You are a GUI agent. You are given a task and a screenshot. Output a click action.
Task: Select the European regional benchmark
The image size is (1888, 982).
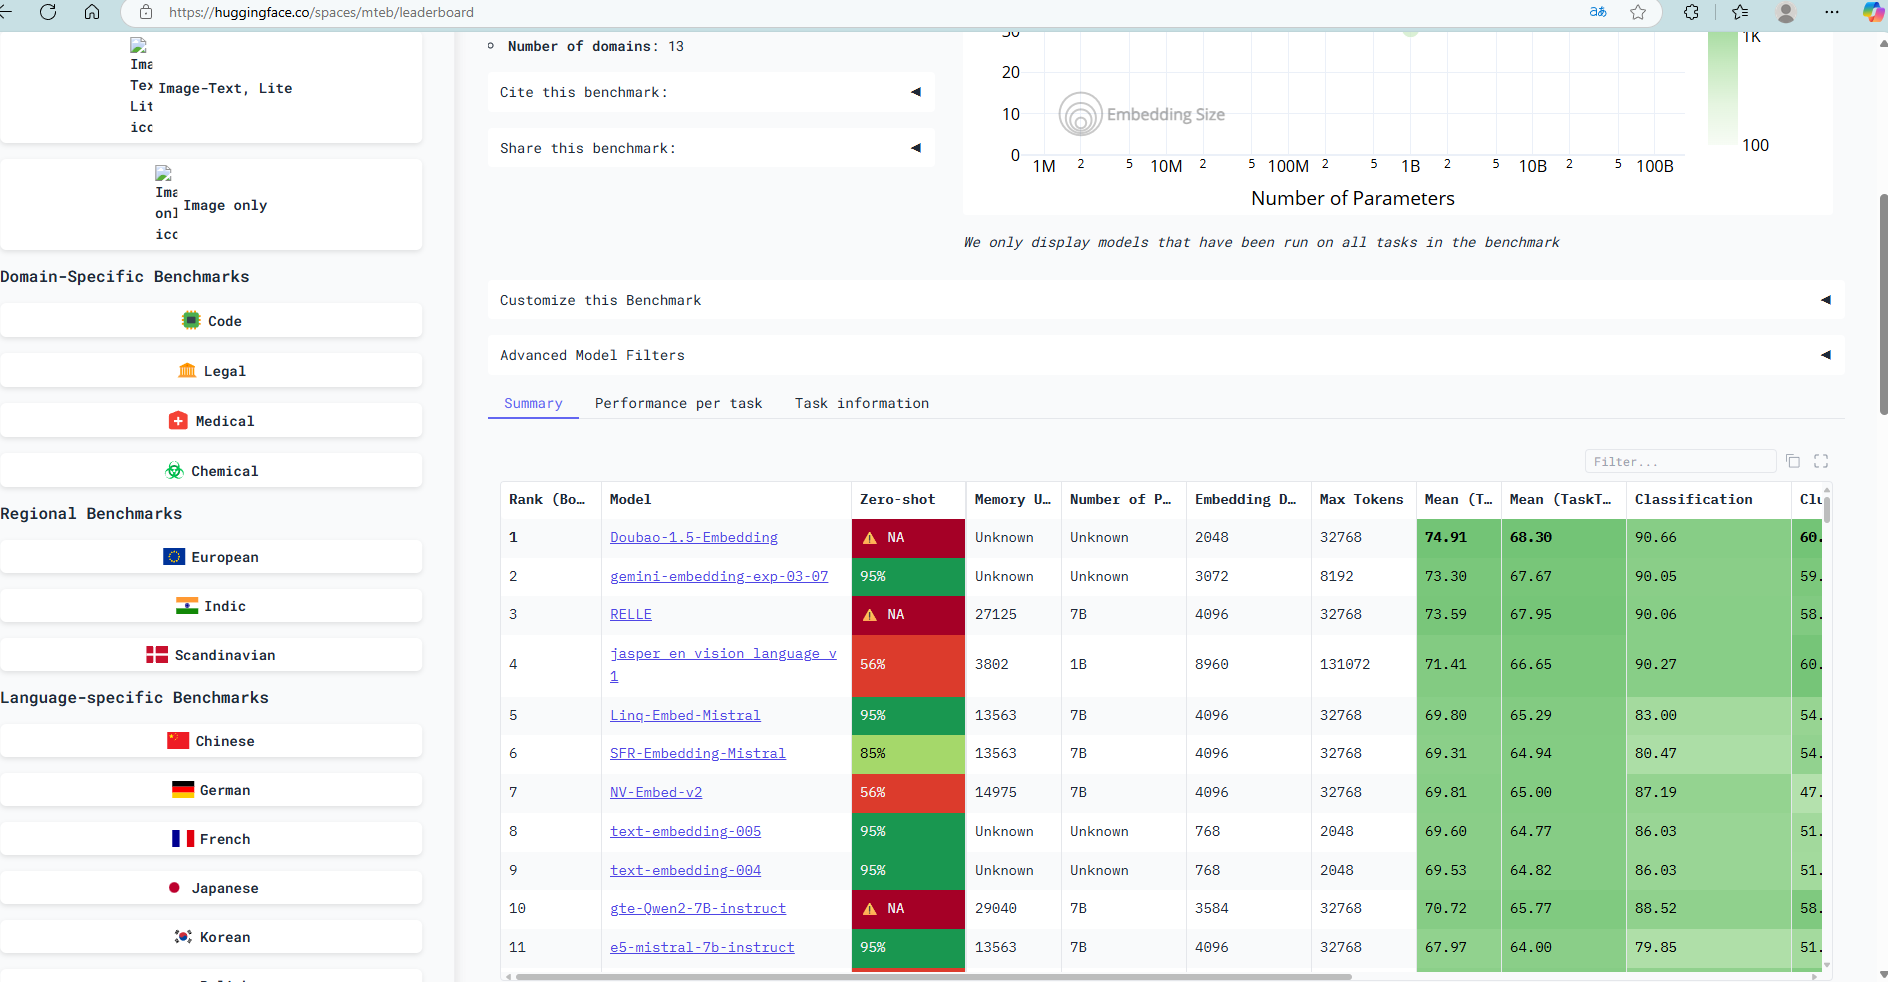[x=211, y=557]
